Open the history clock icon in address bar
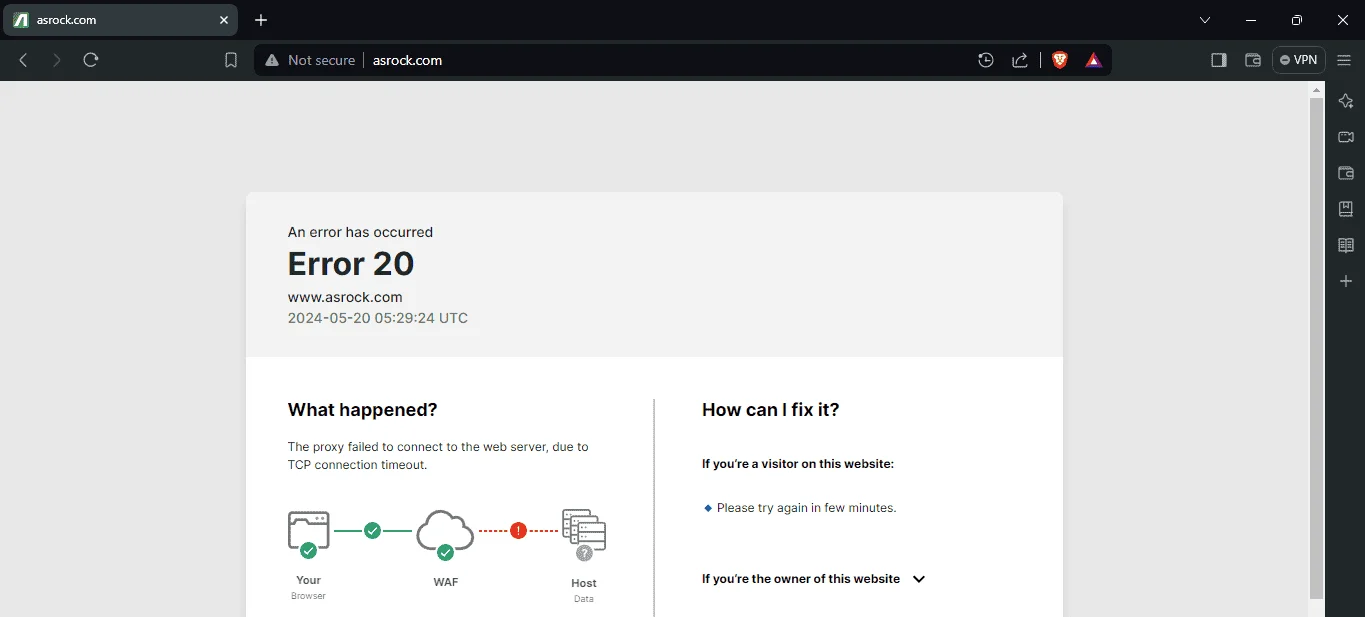This screenshot has width=1365, height=617. click(986, 60)
